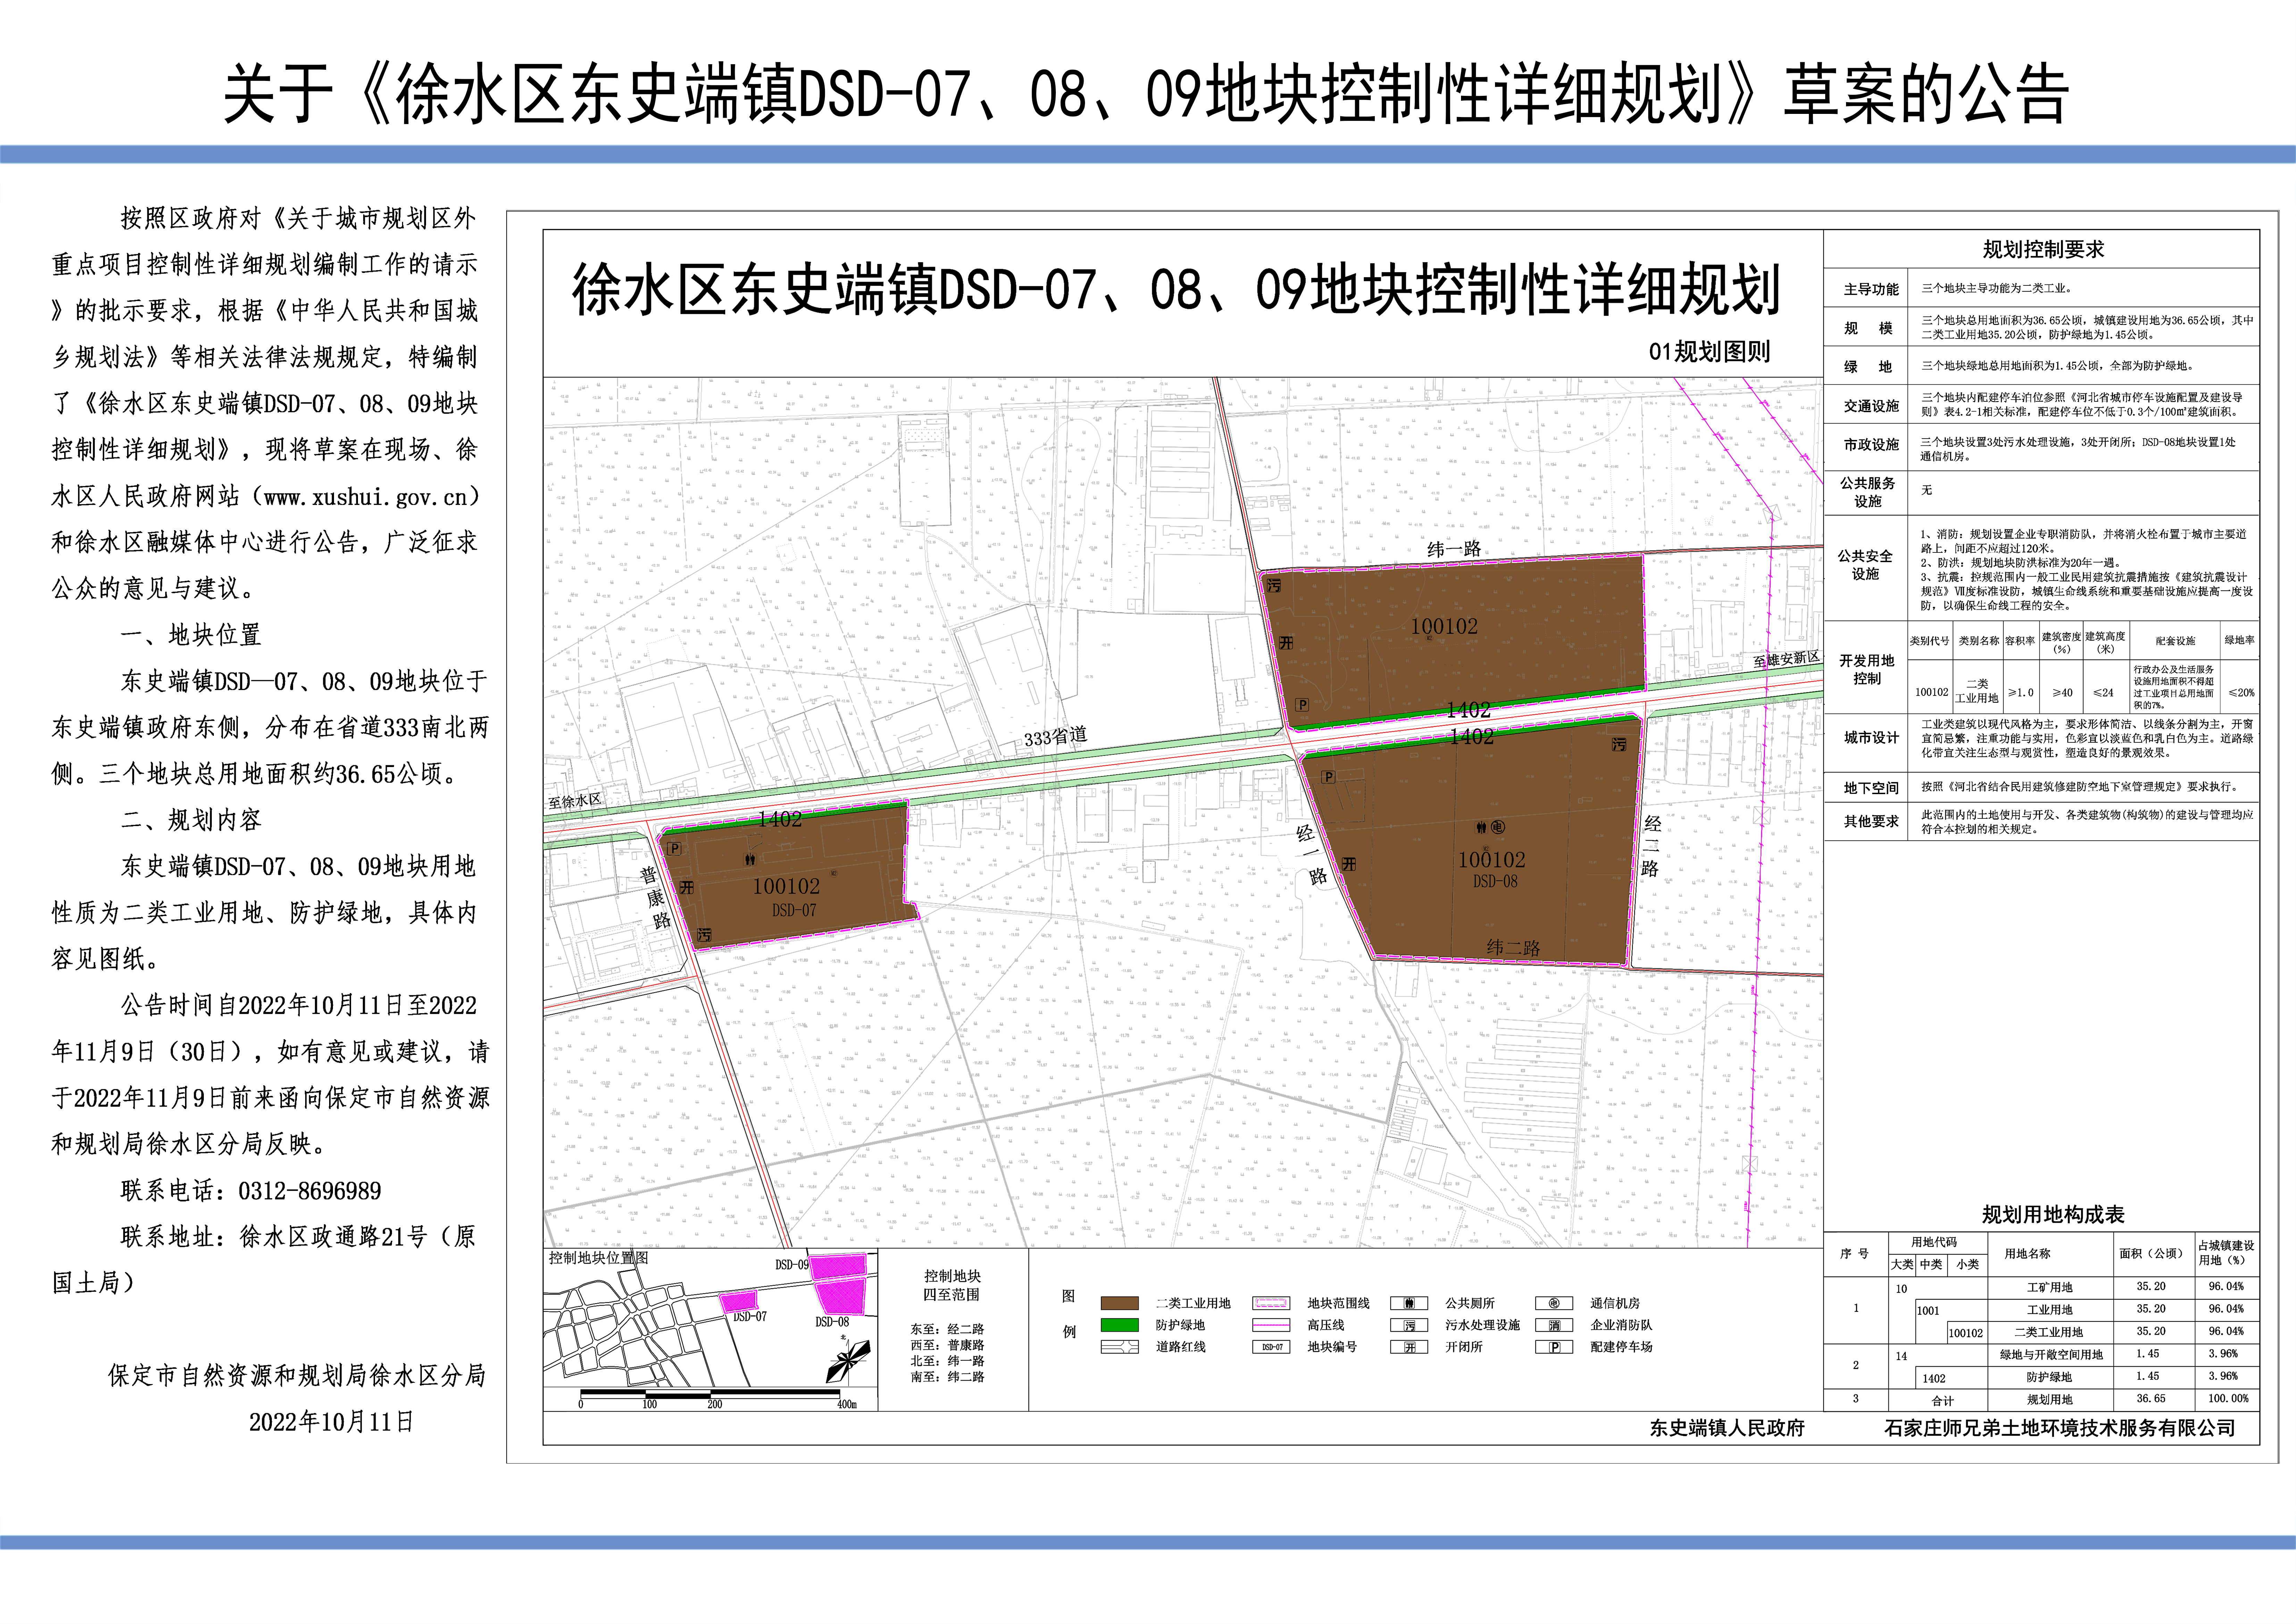Click the 污水处理设施 legend icon
Screen dimensions: 2296x1624
coord(1409,1325)
